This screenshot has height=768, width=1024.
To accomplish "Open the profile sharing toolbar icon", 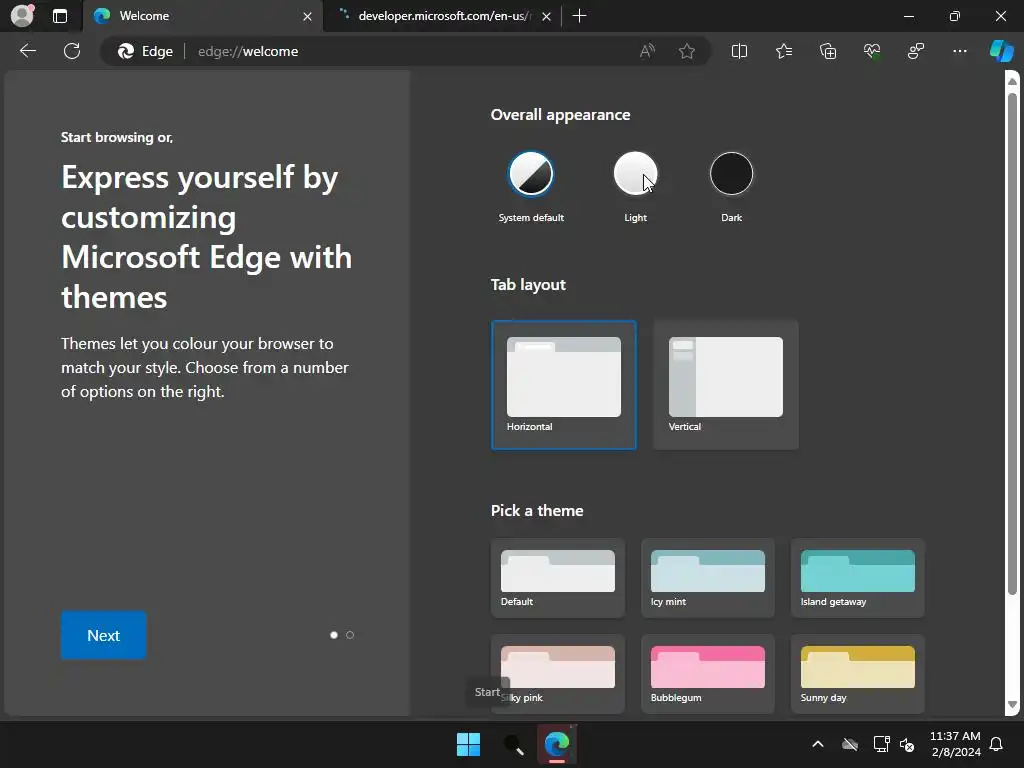I will 916,51.
